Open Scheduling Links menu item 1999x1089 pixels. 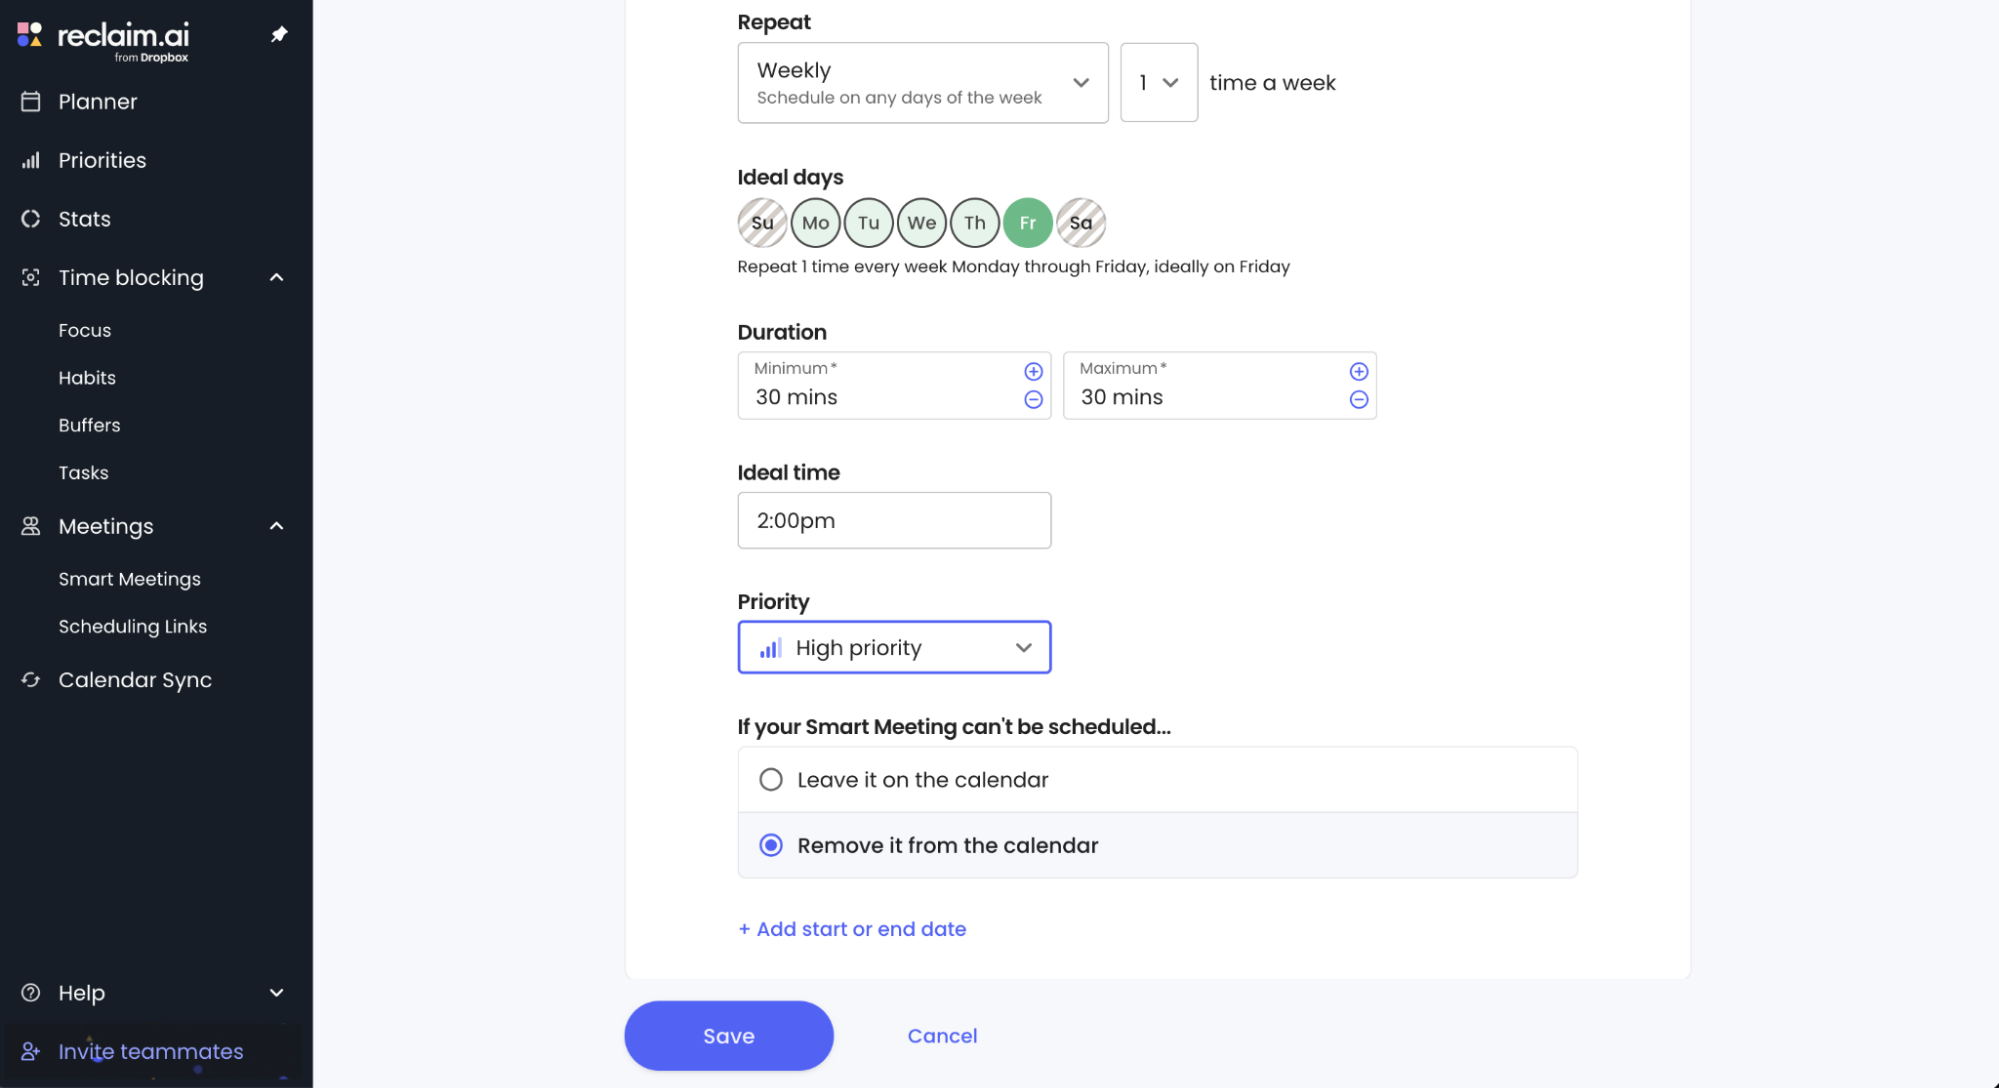(132, 627)
